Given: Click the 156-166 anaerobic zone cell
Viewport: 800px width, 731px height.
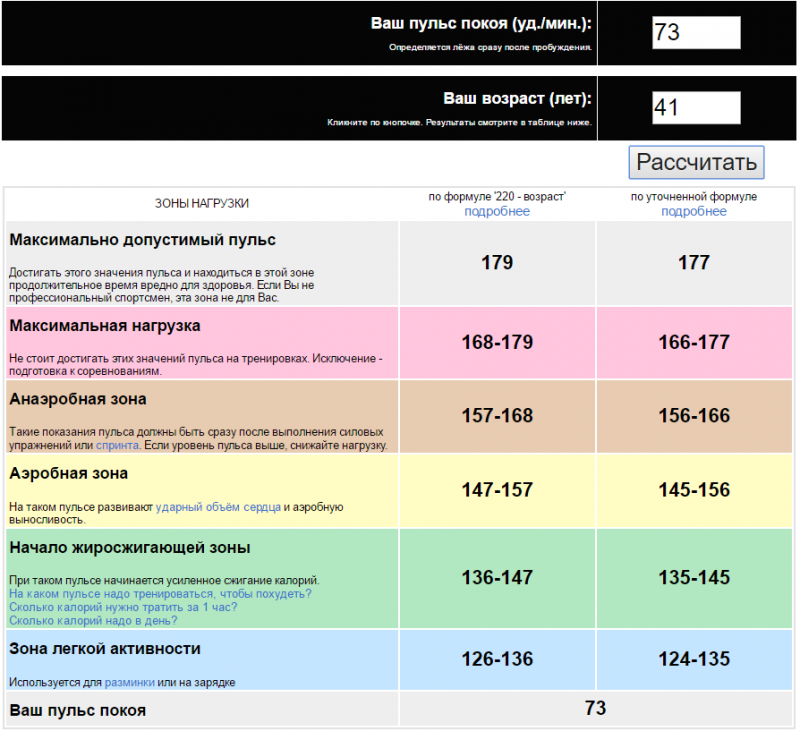Looking at the screenshot, I should click(693, 416).
